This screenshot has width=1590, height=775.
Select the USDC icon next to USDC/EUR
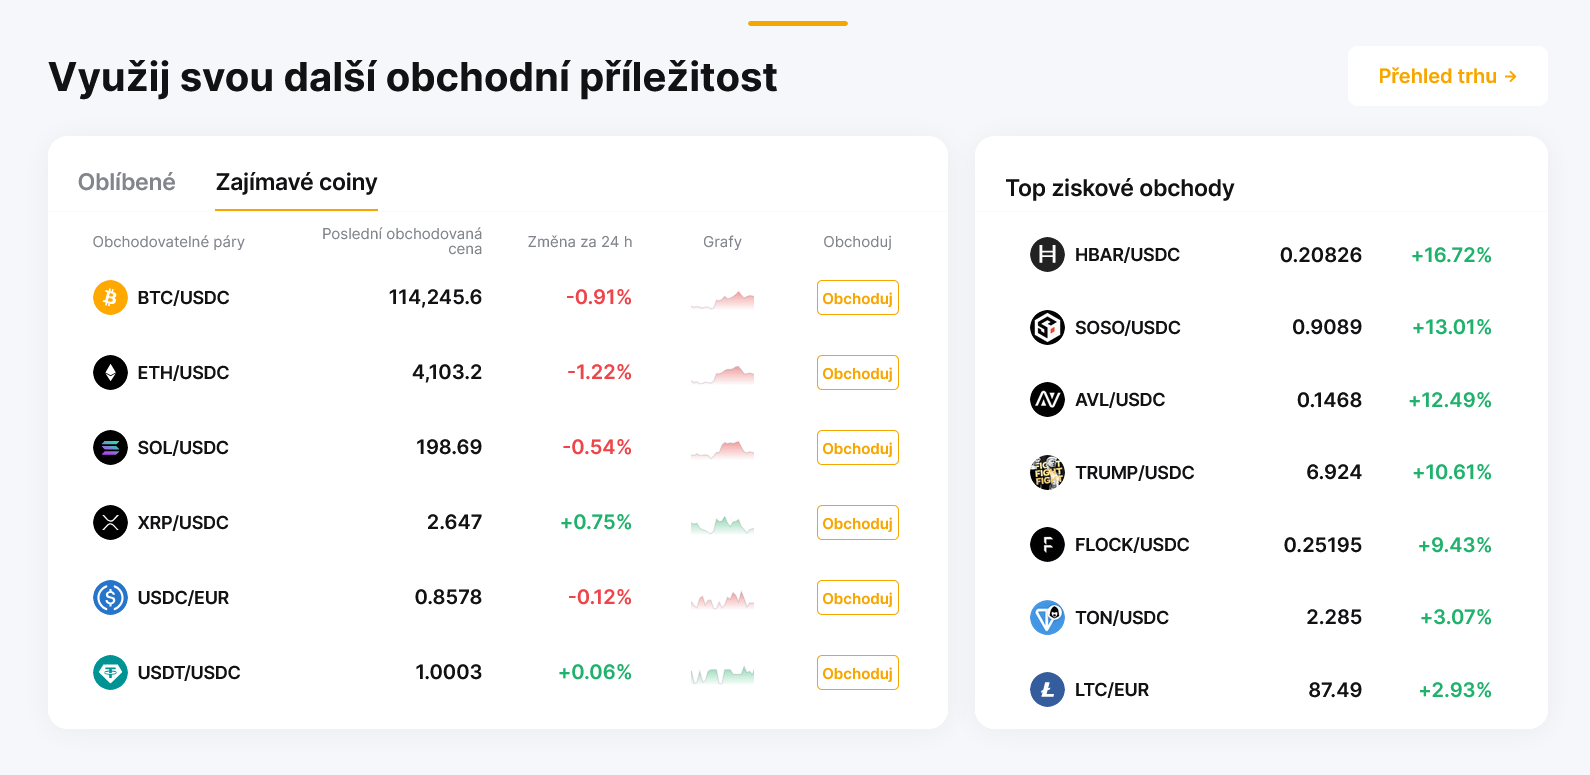click(x=110, y=597)
